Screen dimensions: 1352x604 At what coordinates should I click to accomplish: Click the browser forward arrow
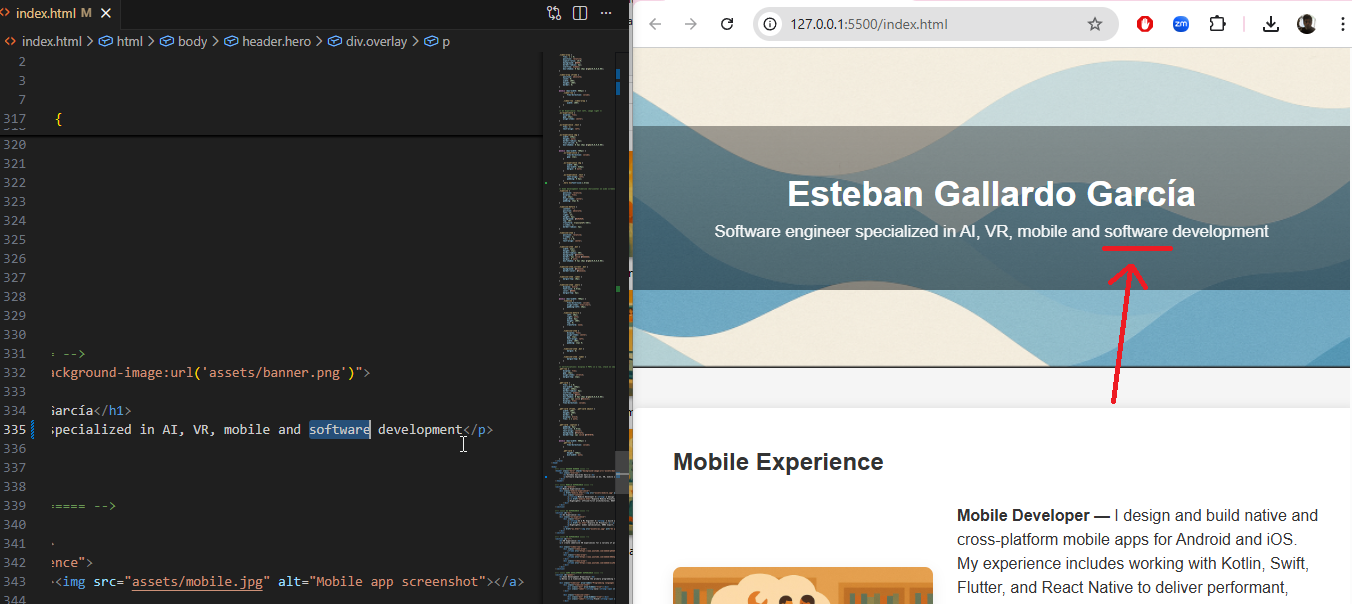coord(691,24)
